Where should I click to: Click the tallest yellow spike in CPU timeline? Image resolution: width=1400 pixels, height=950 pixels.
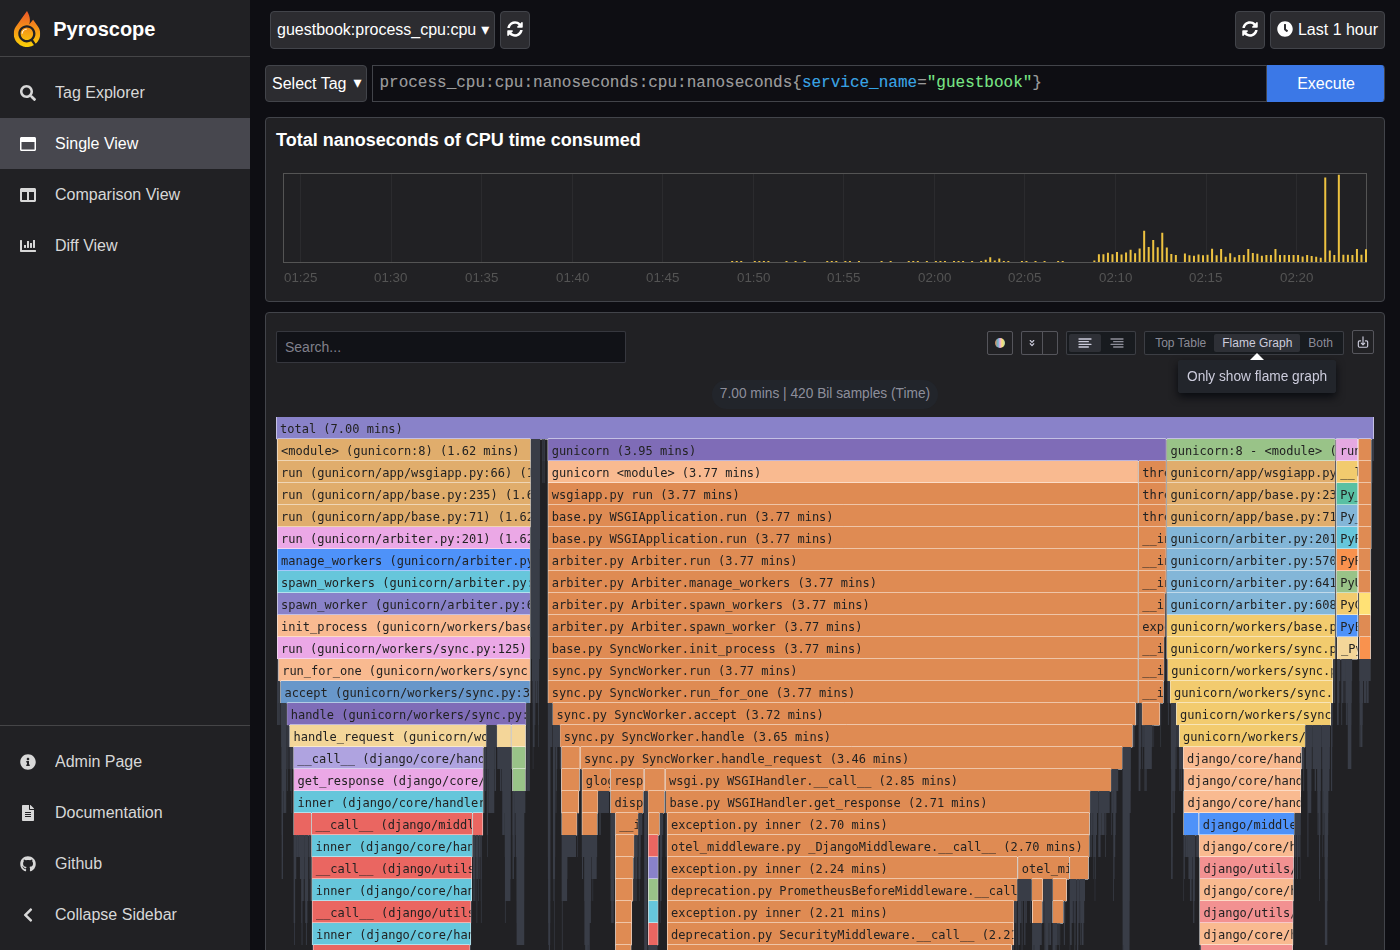(x=1338, y=217)
